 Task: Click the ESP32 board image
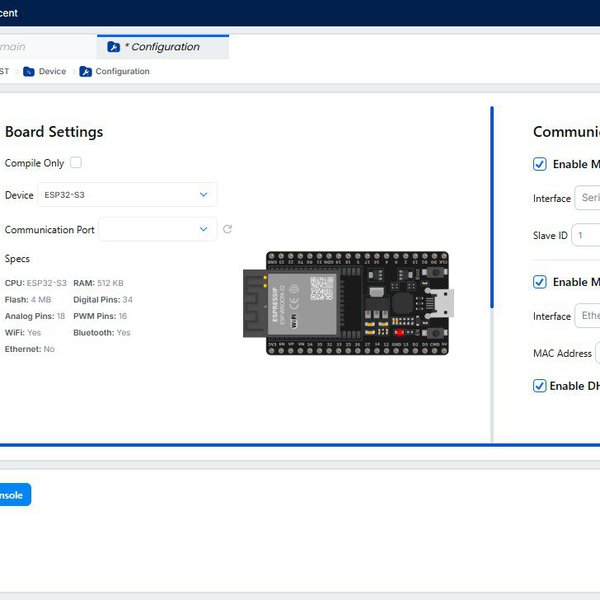tap(348, 303)
